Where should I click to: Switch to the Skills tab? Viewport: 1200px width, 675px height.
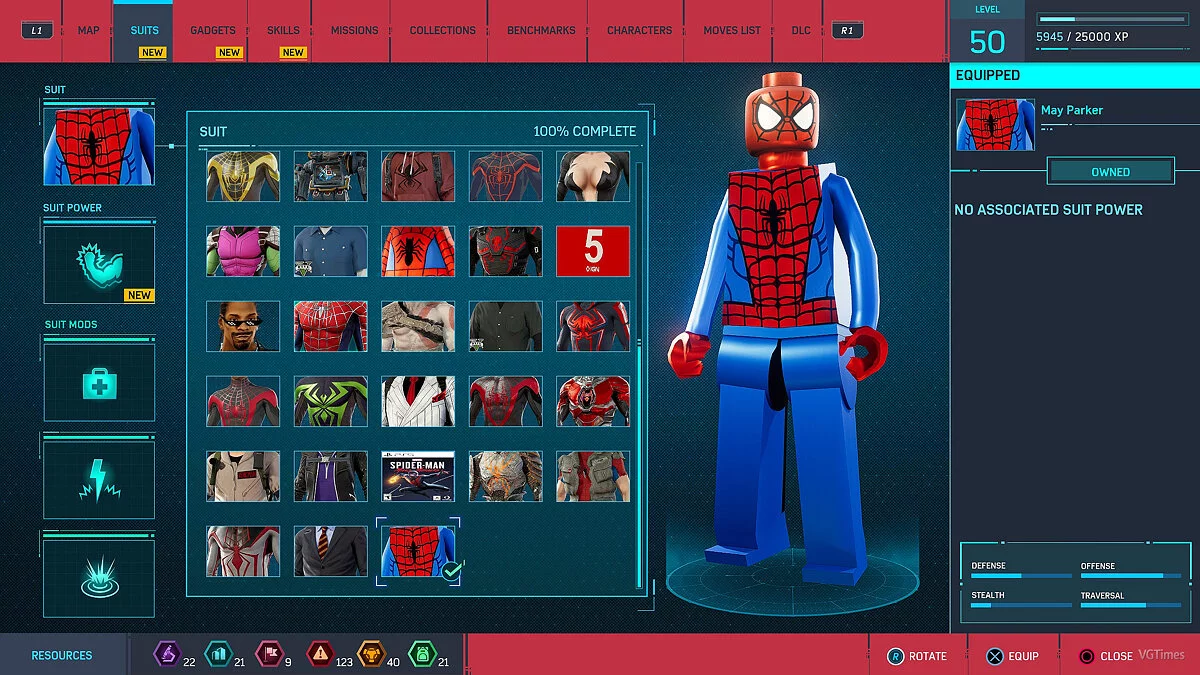tap(281, 29)
